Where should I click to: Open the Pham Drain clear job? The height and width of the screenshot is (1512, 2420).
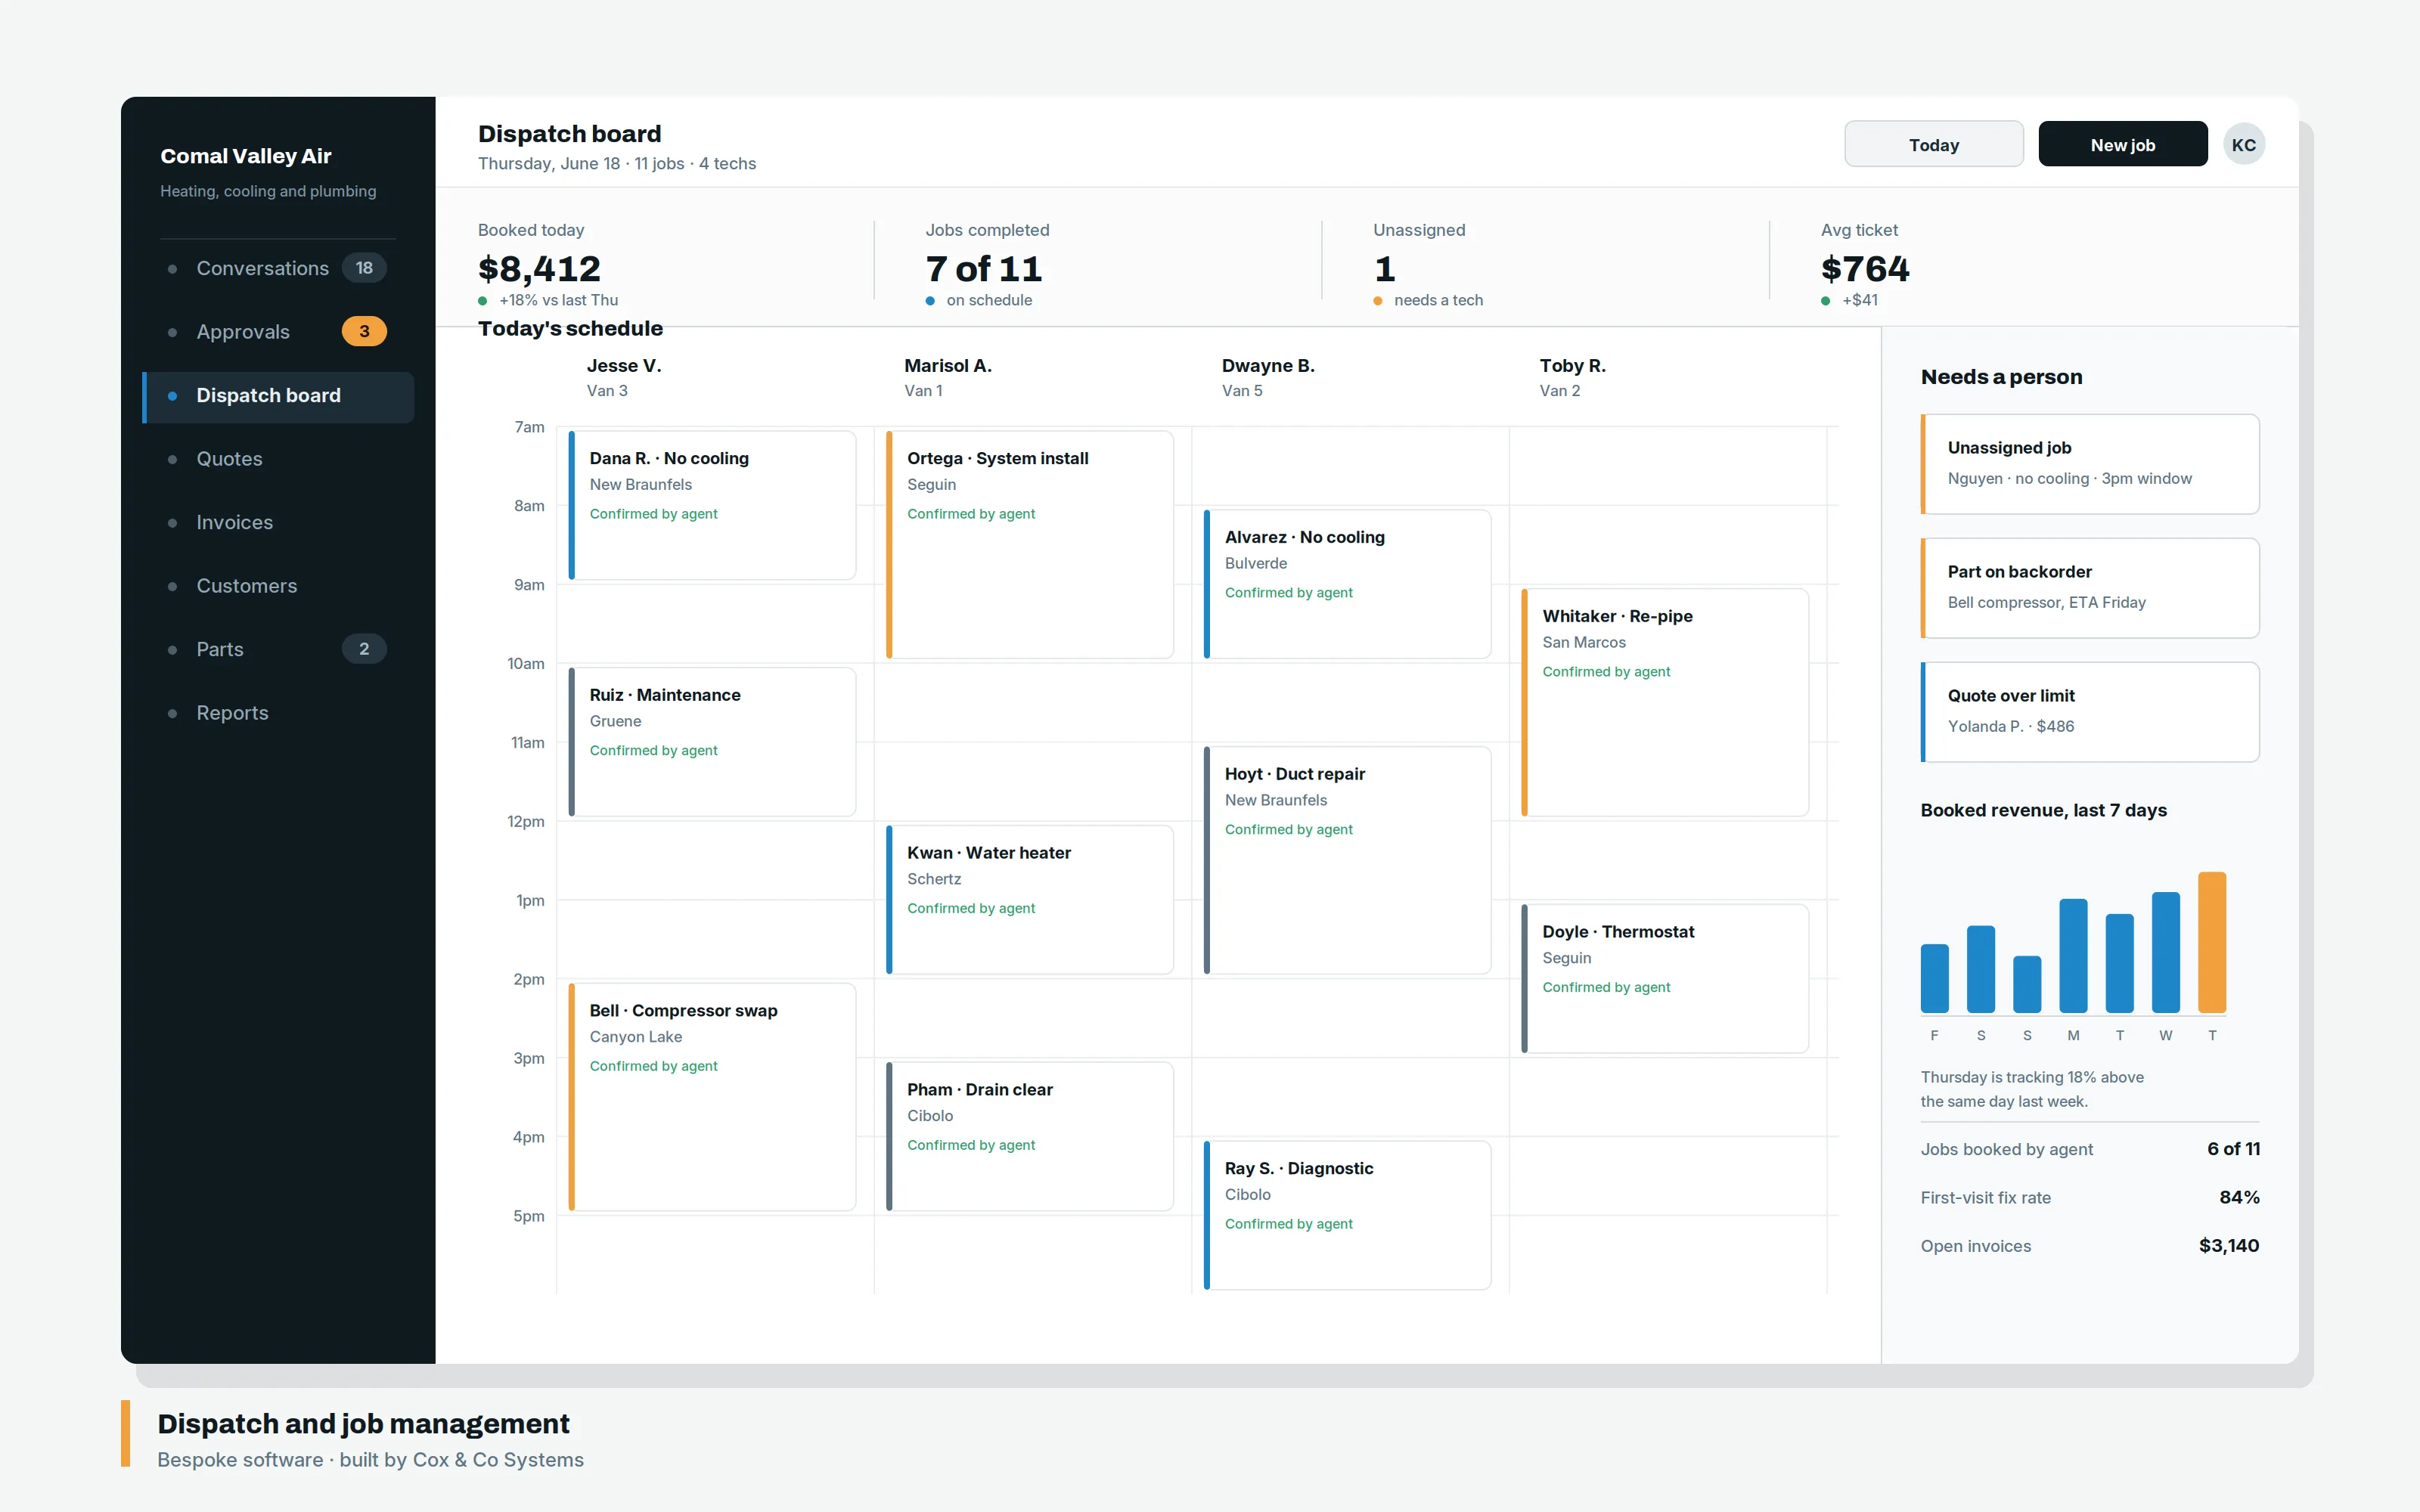point(1029,1137)
